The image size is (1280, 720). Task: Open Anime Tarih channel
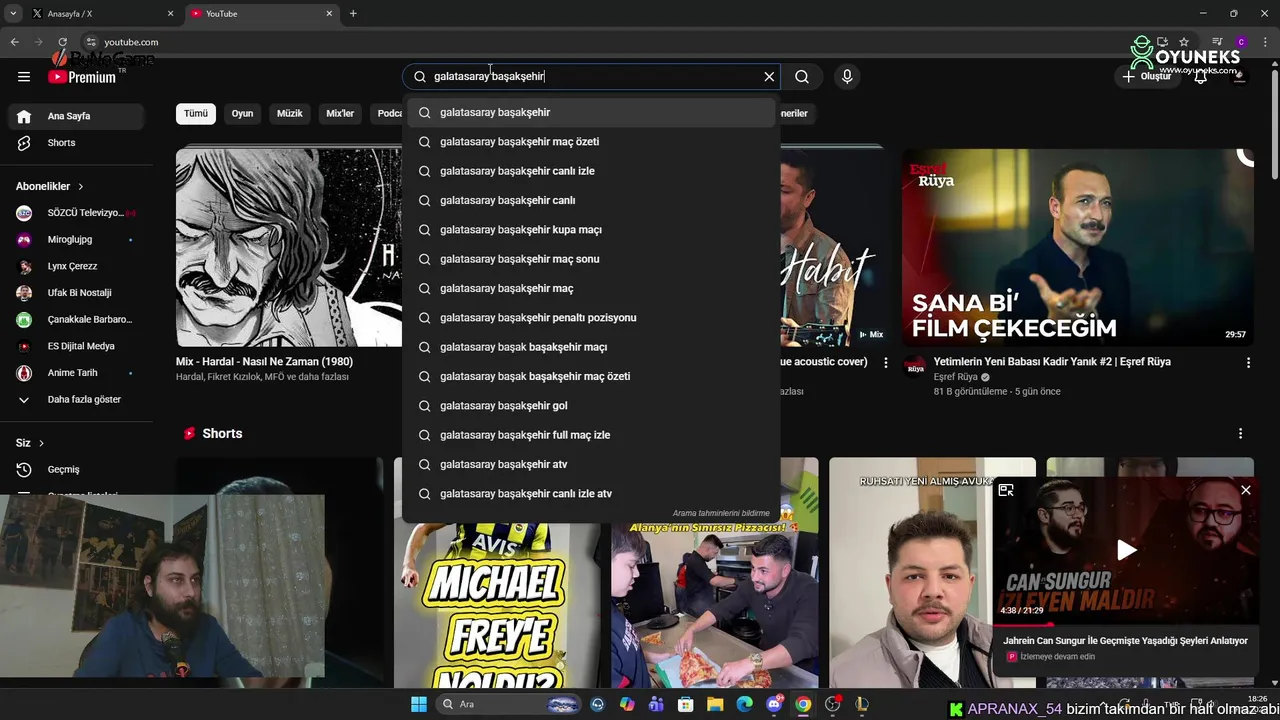(76, 373)
